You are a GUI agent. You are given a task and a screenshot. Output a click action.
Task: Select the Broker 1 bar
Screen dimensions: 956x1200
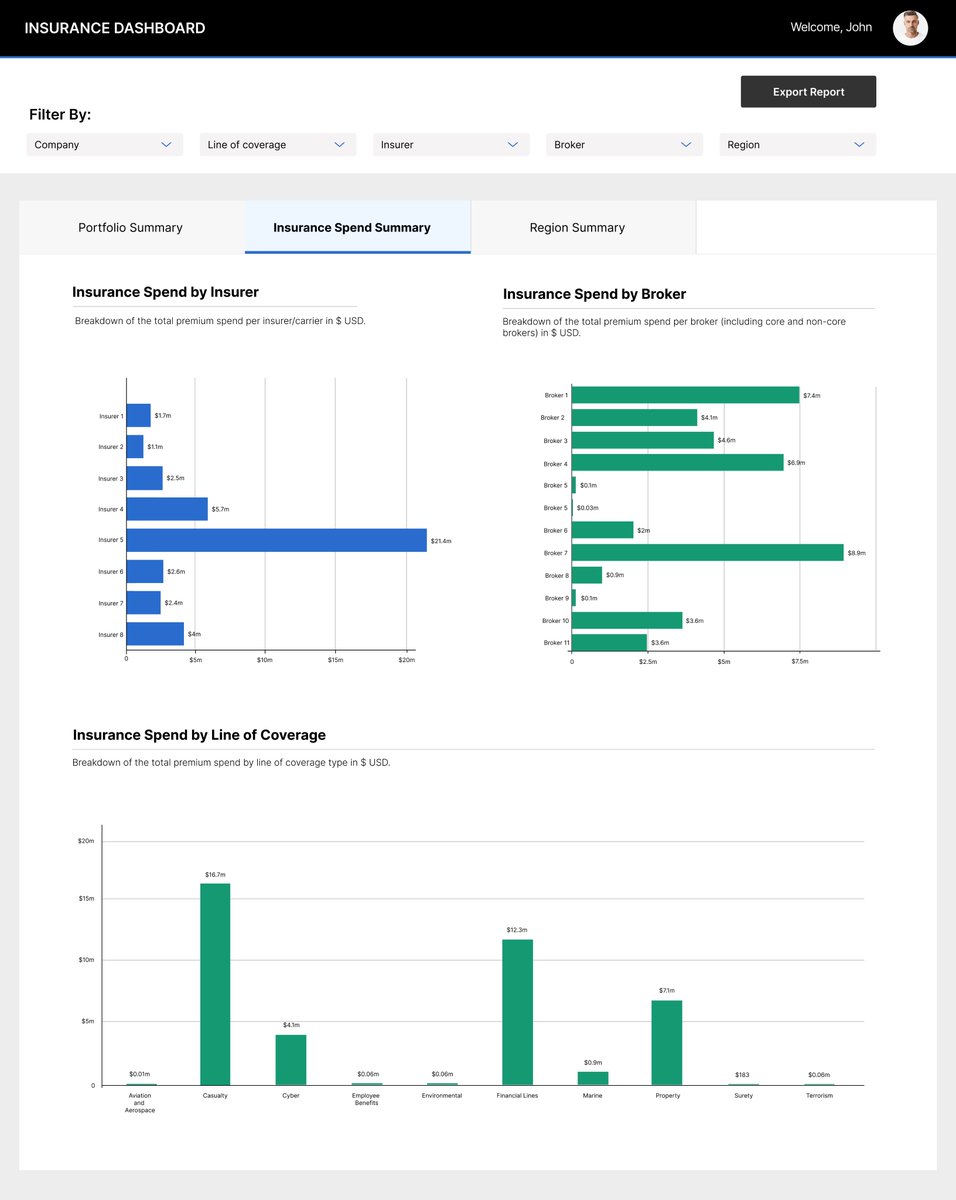[685, 395]
